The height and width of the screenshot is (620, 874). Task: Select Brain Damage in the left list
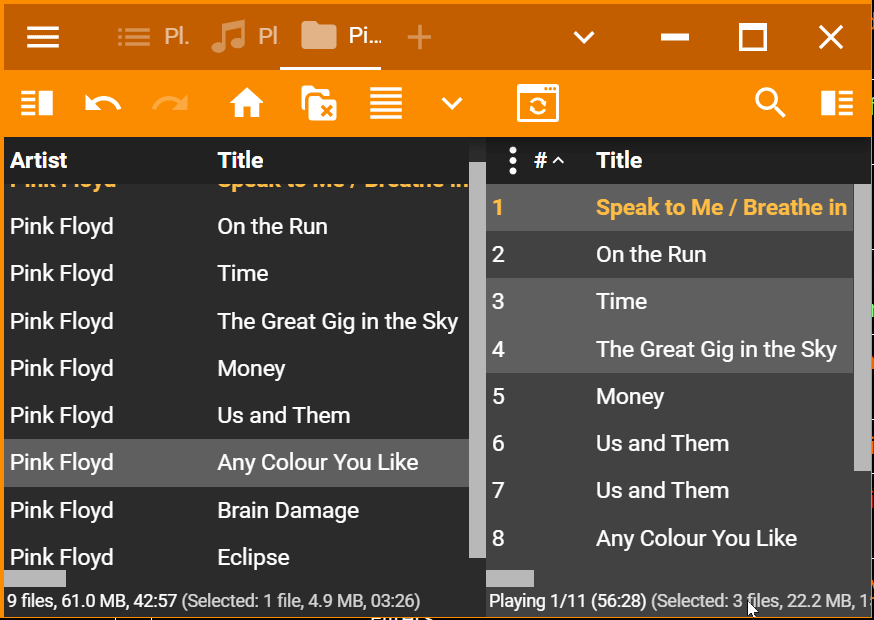click(288, 510)
